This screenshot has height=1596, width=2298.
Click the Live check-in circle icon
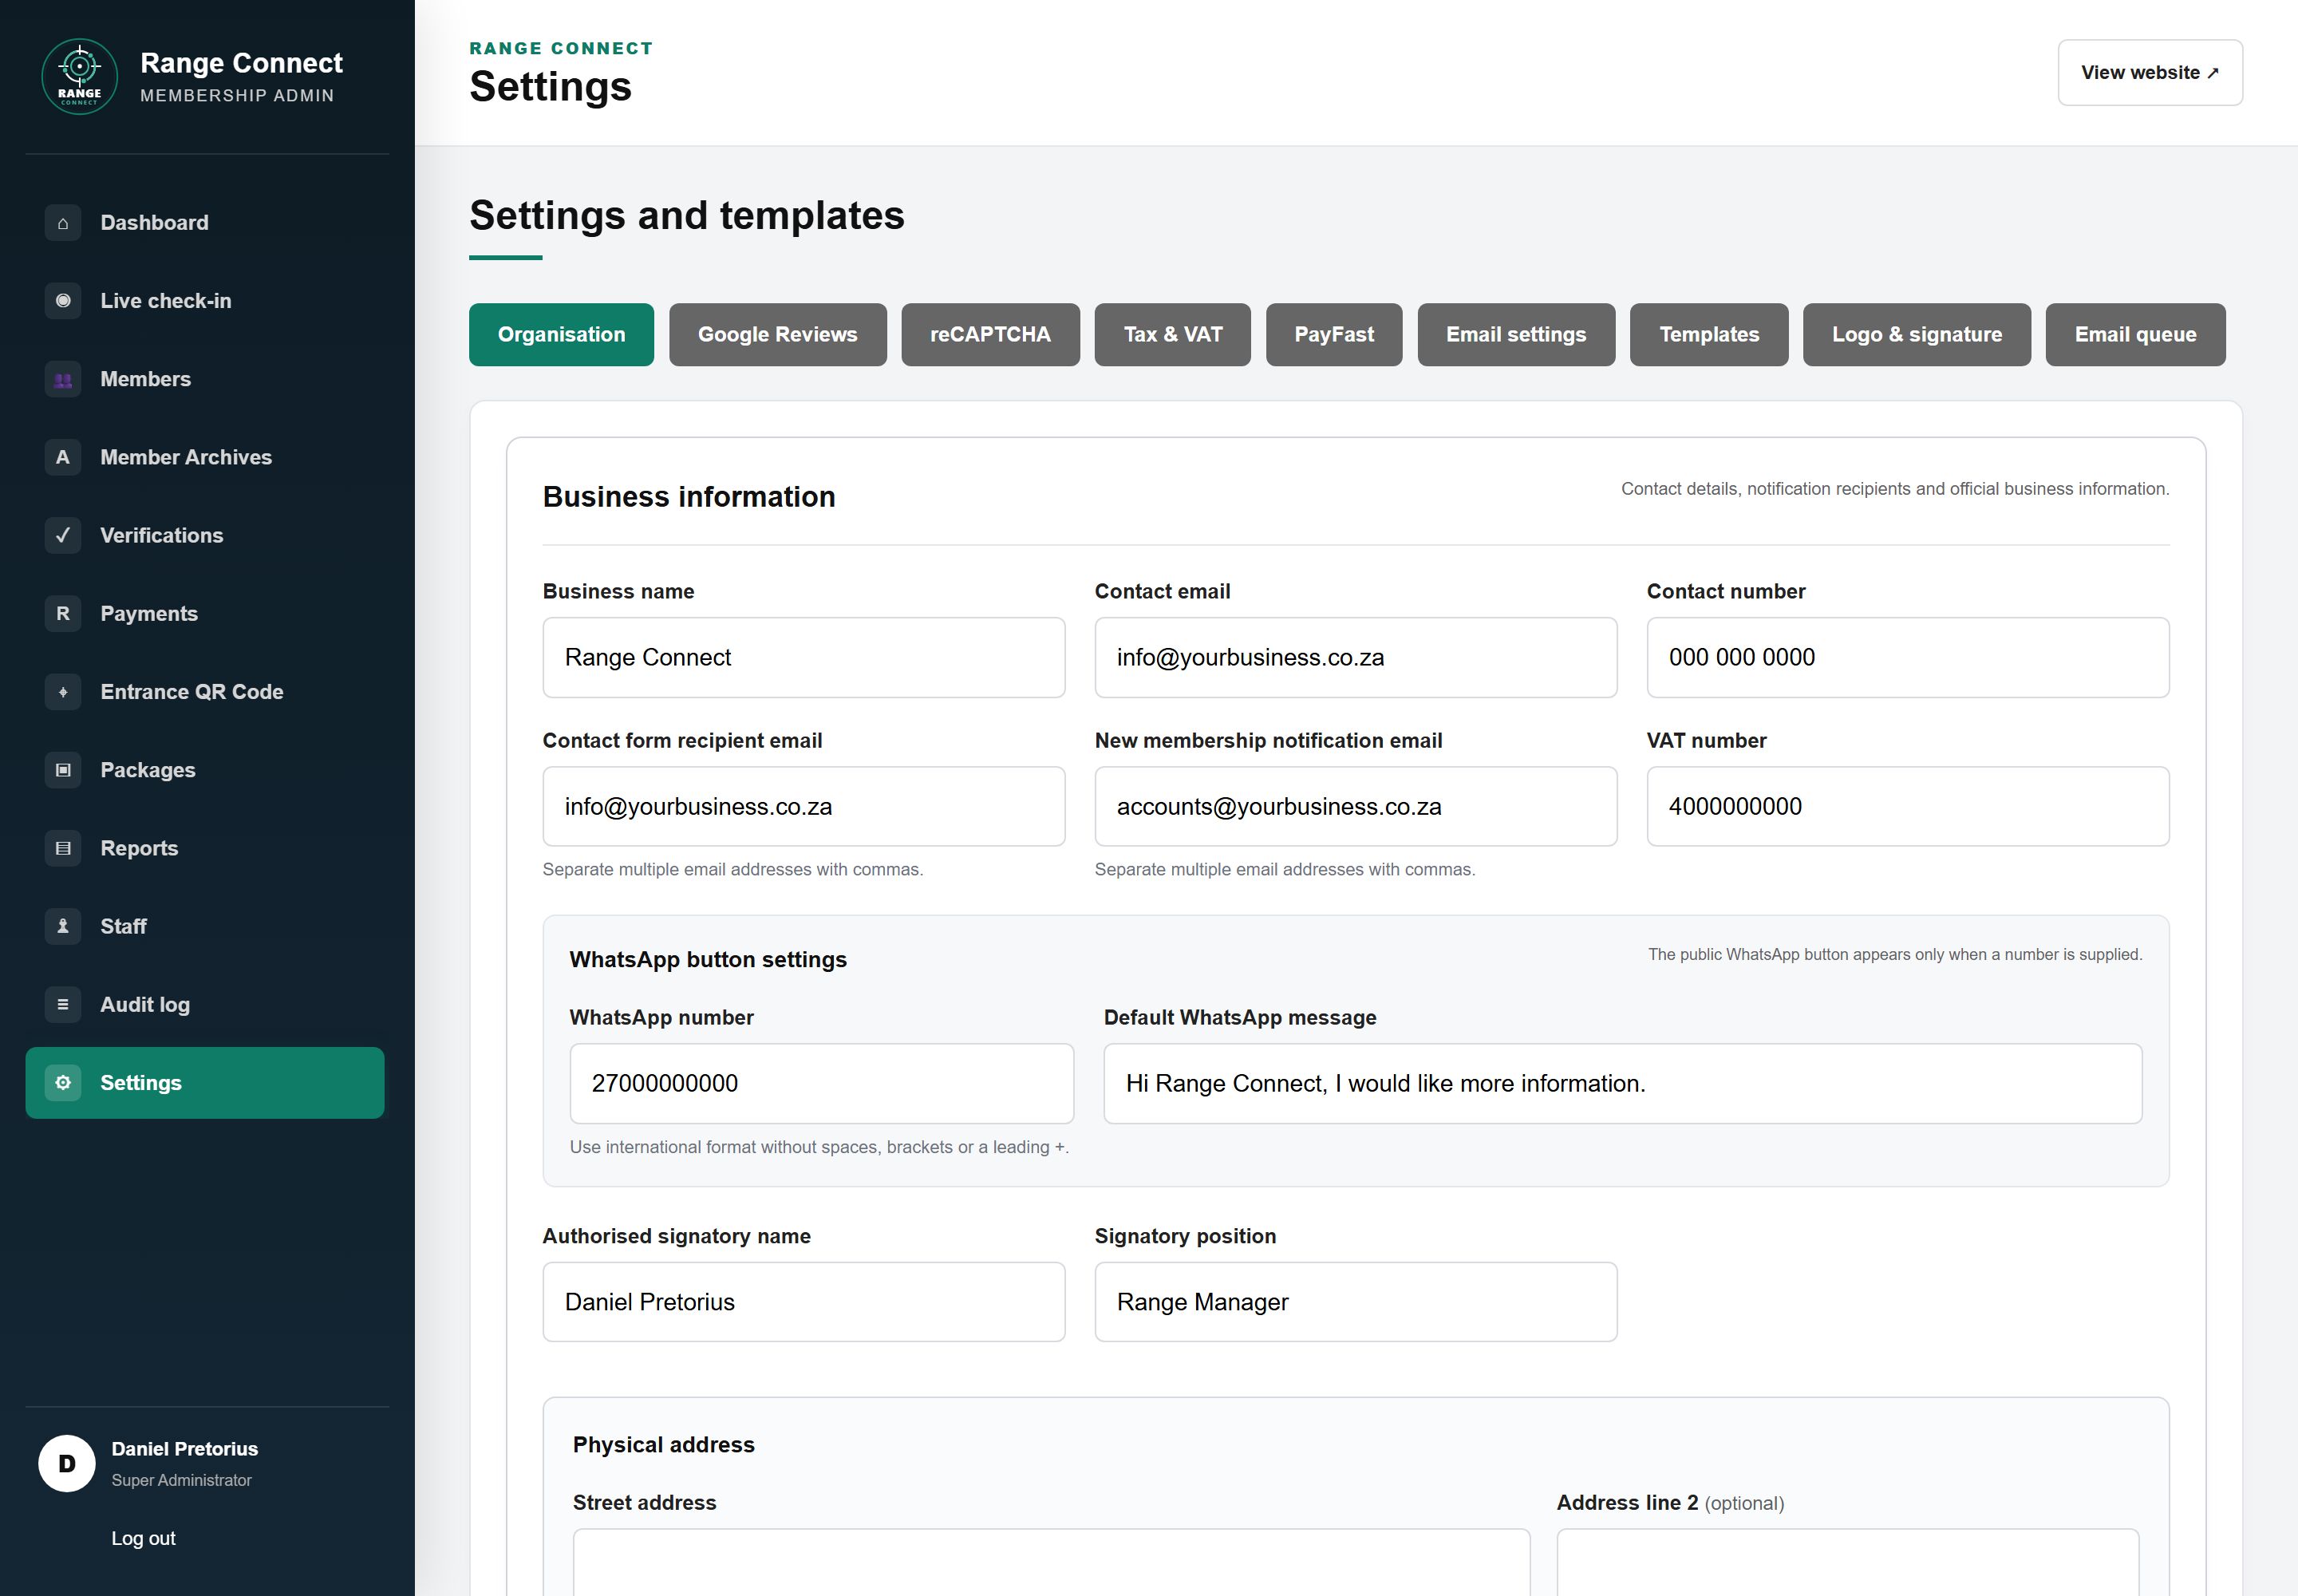[x=63, y=301]
